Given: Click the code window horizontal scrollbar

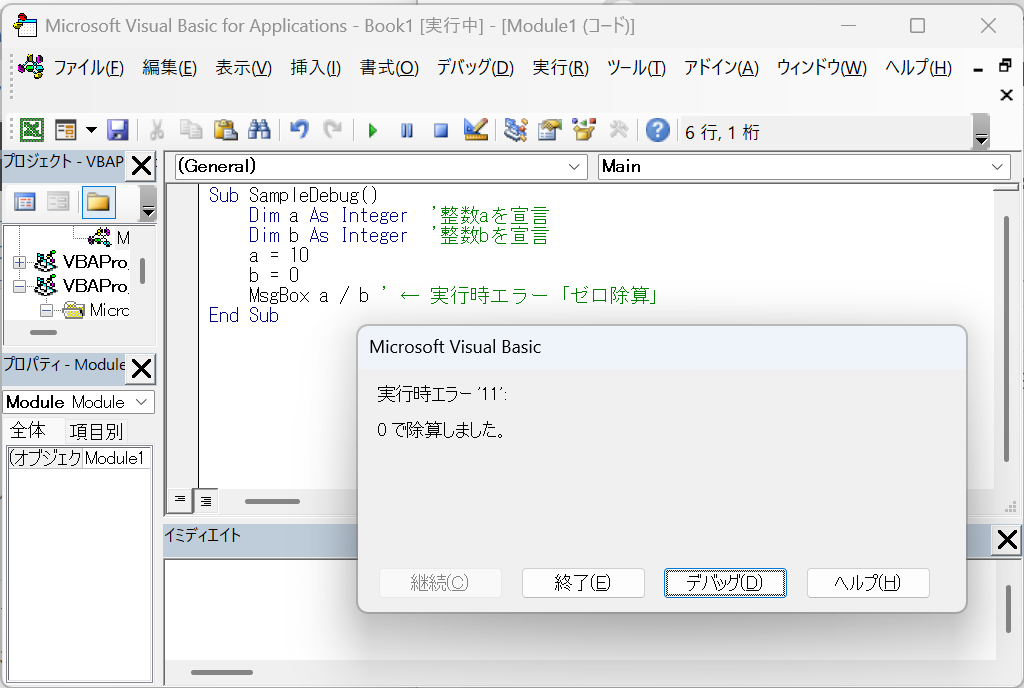Looking at the screenshot, I should pos(272,501).
